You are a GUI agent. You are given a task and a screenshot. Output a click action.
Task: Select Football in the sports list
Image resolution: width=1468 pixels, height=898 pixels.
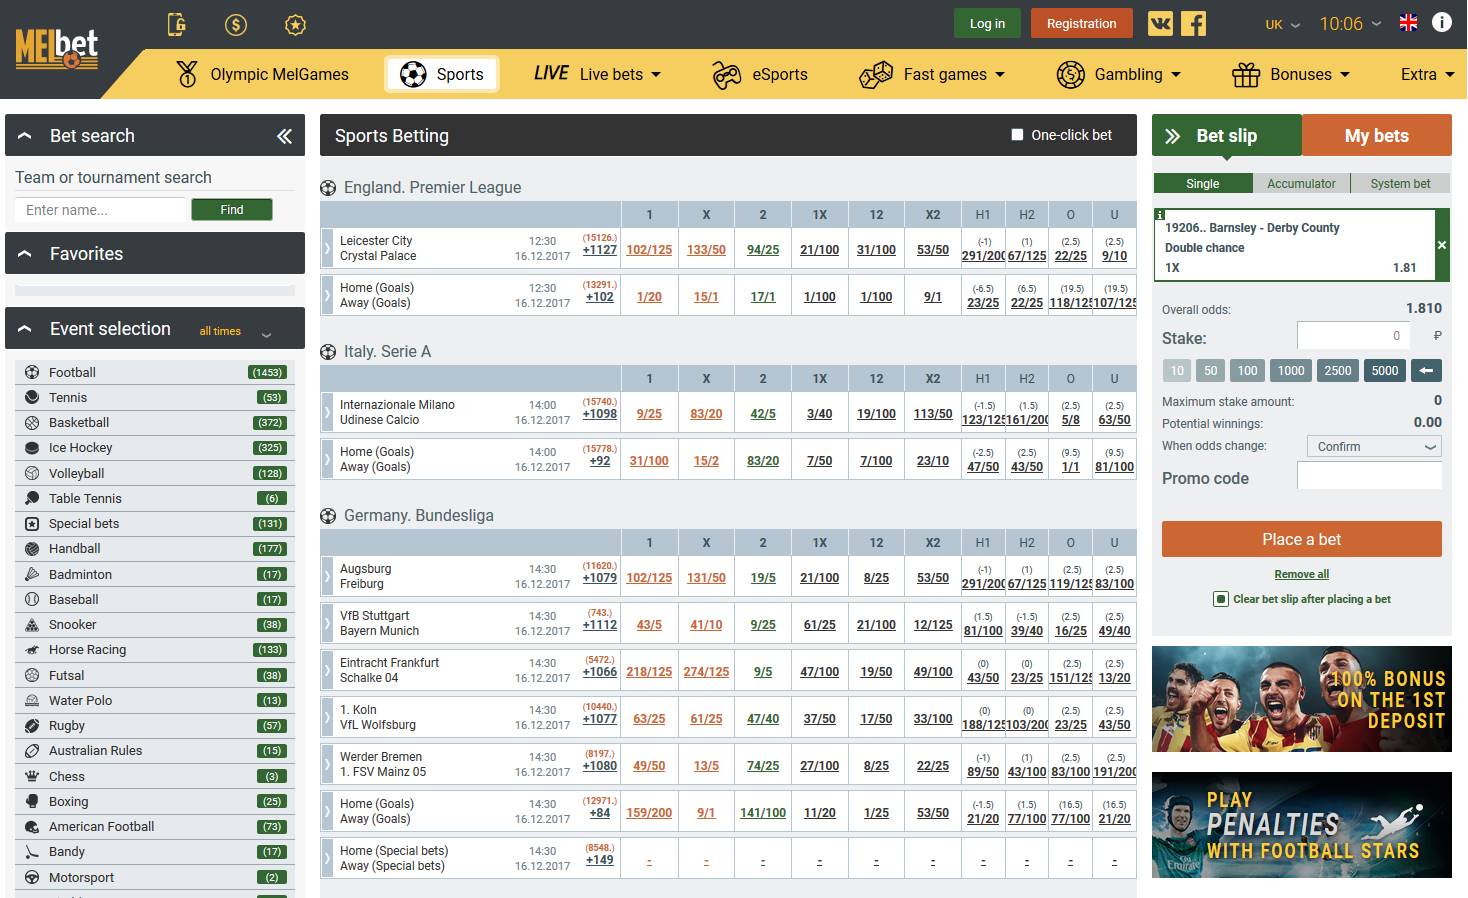155,372
